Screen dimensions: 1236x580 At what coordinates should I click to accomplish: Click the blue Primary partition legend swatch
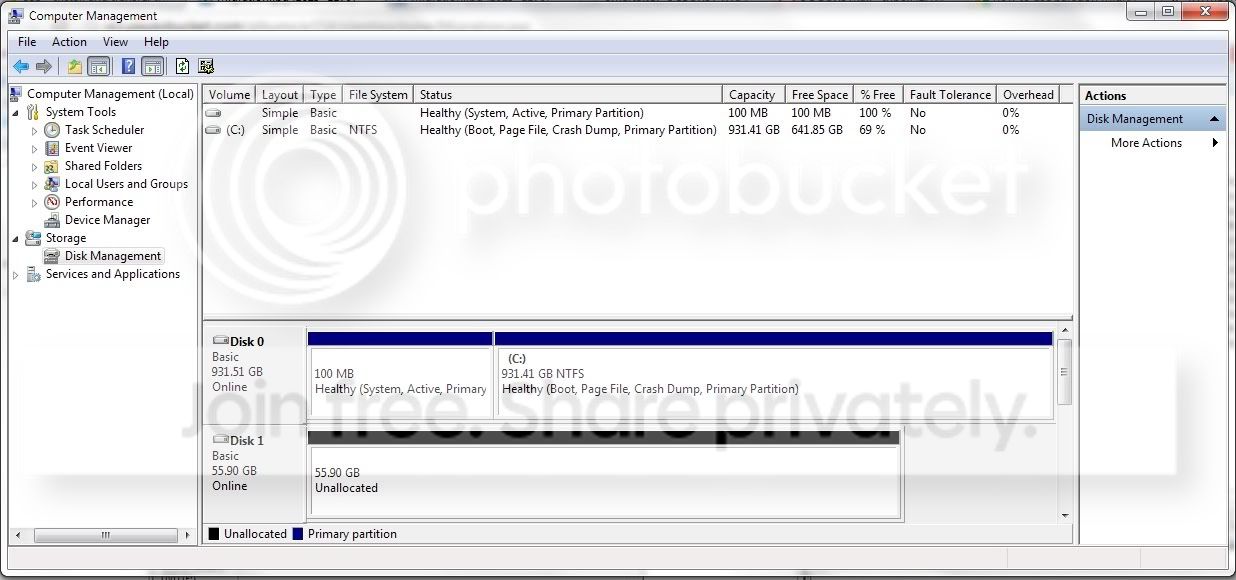click(x=298, y=534)
